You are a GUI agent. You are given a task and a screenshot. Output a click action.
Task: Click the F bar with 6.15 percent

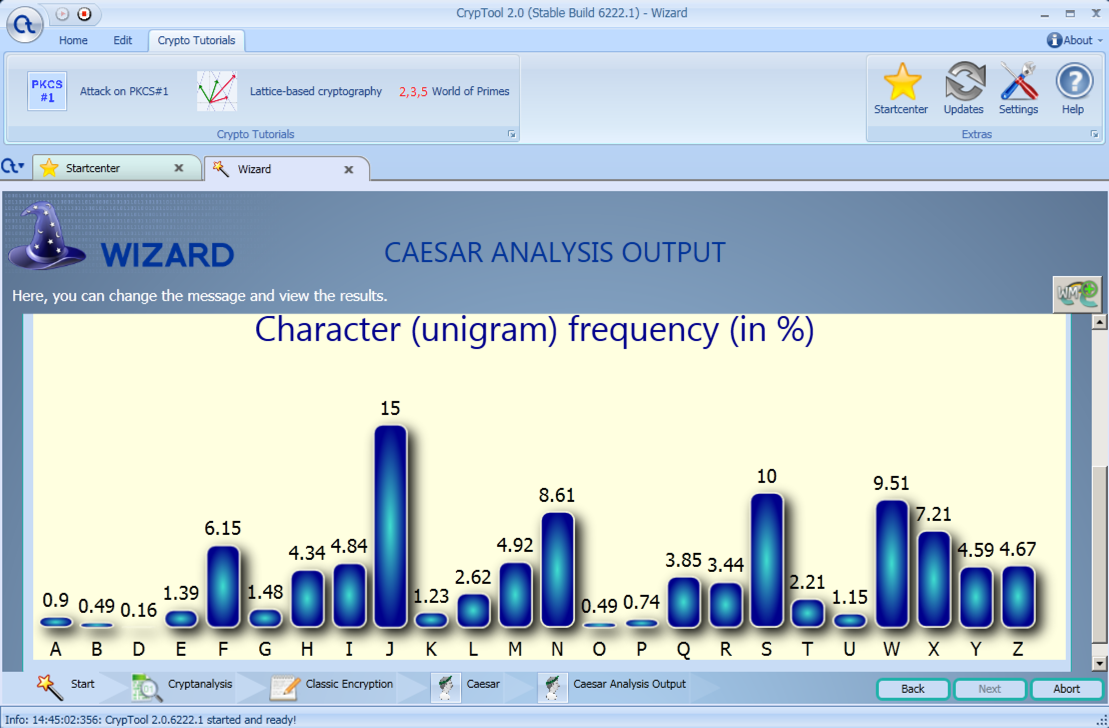223,586
